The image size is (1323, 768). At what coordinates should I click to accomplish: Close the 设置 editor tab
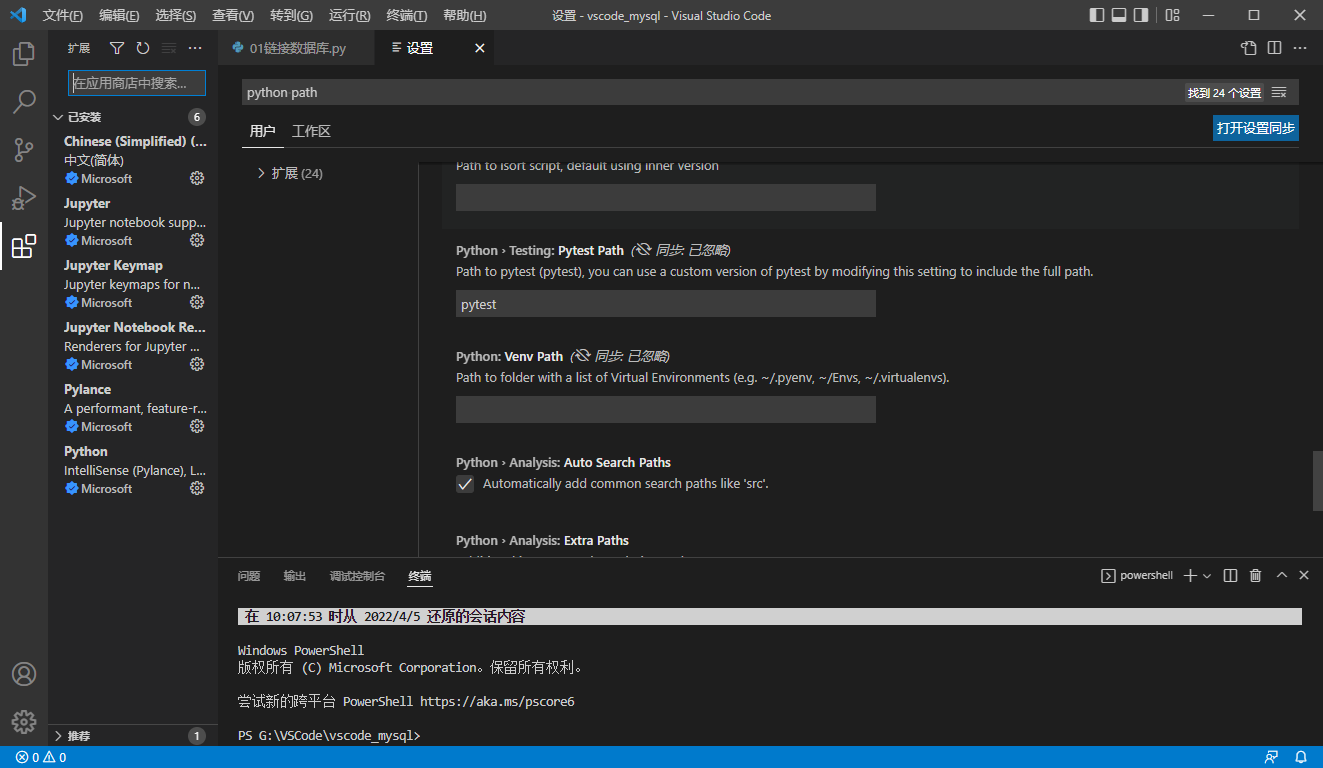[480, 48]
